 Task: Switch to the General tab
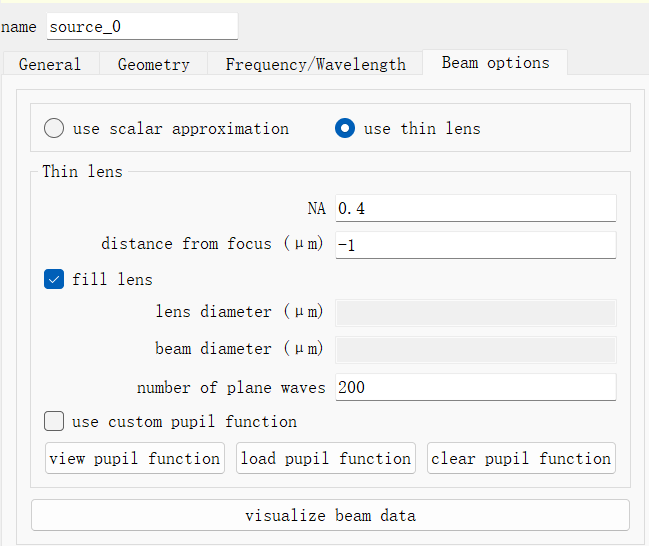[x=50, y=64]
